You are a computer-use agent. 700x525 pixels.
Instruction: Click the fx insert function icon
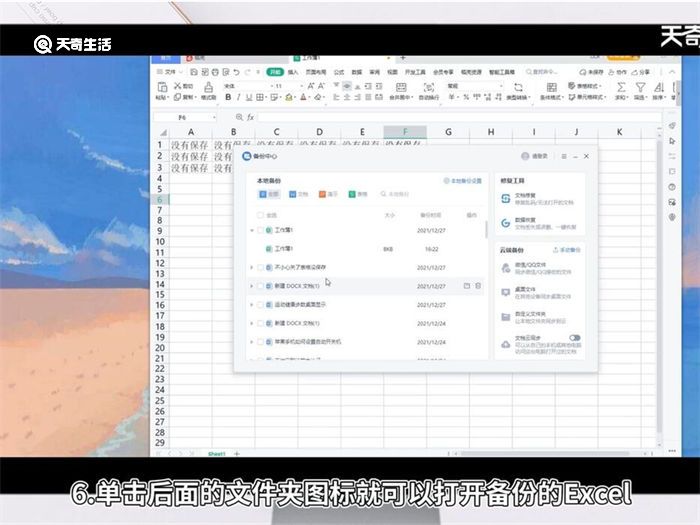click(x=250, y=117)
